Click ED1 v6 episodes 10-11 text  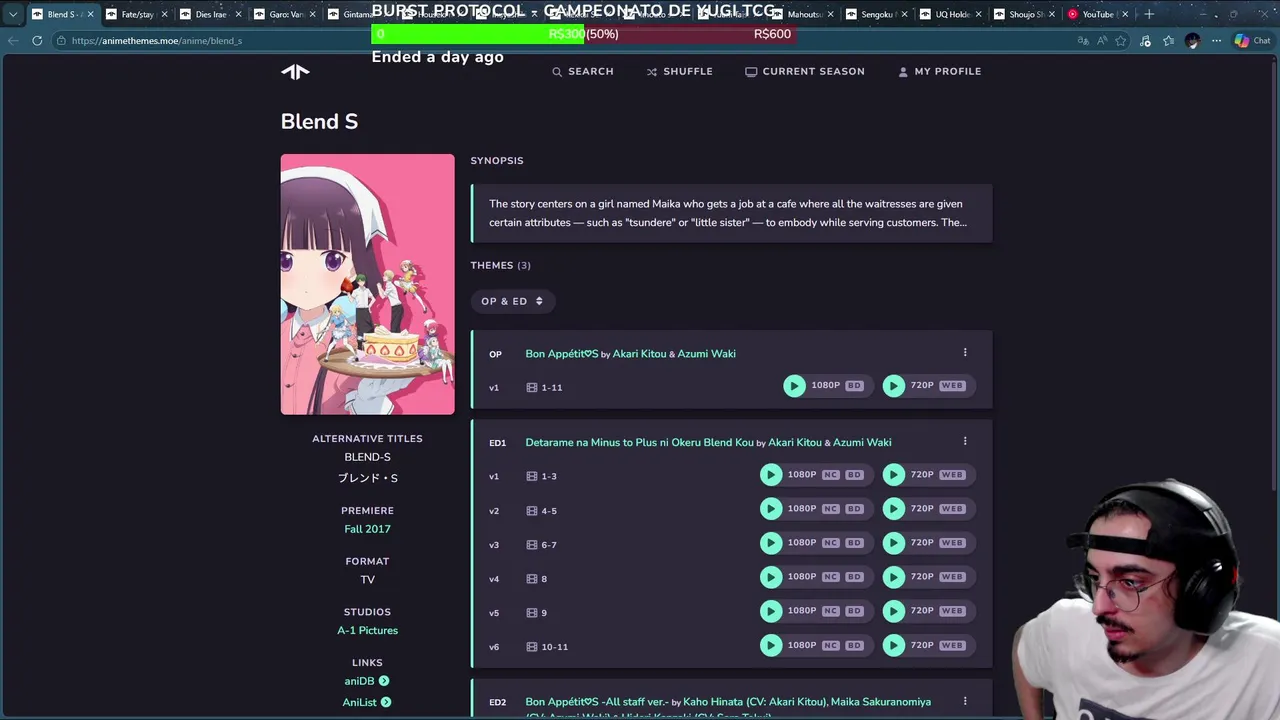(x=554, y=647)
